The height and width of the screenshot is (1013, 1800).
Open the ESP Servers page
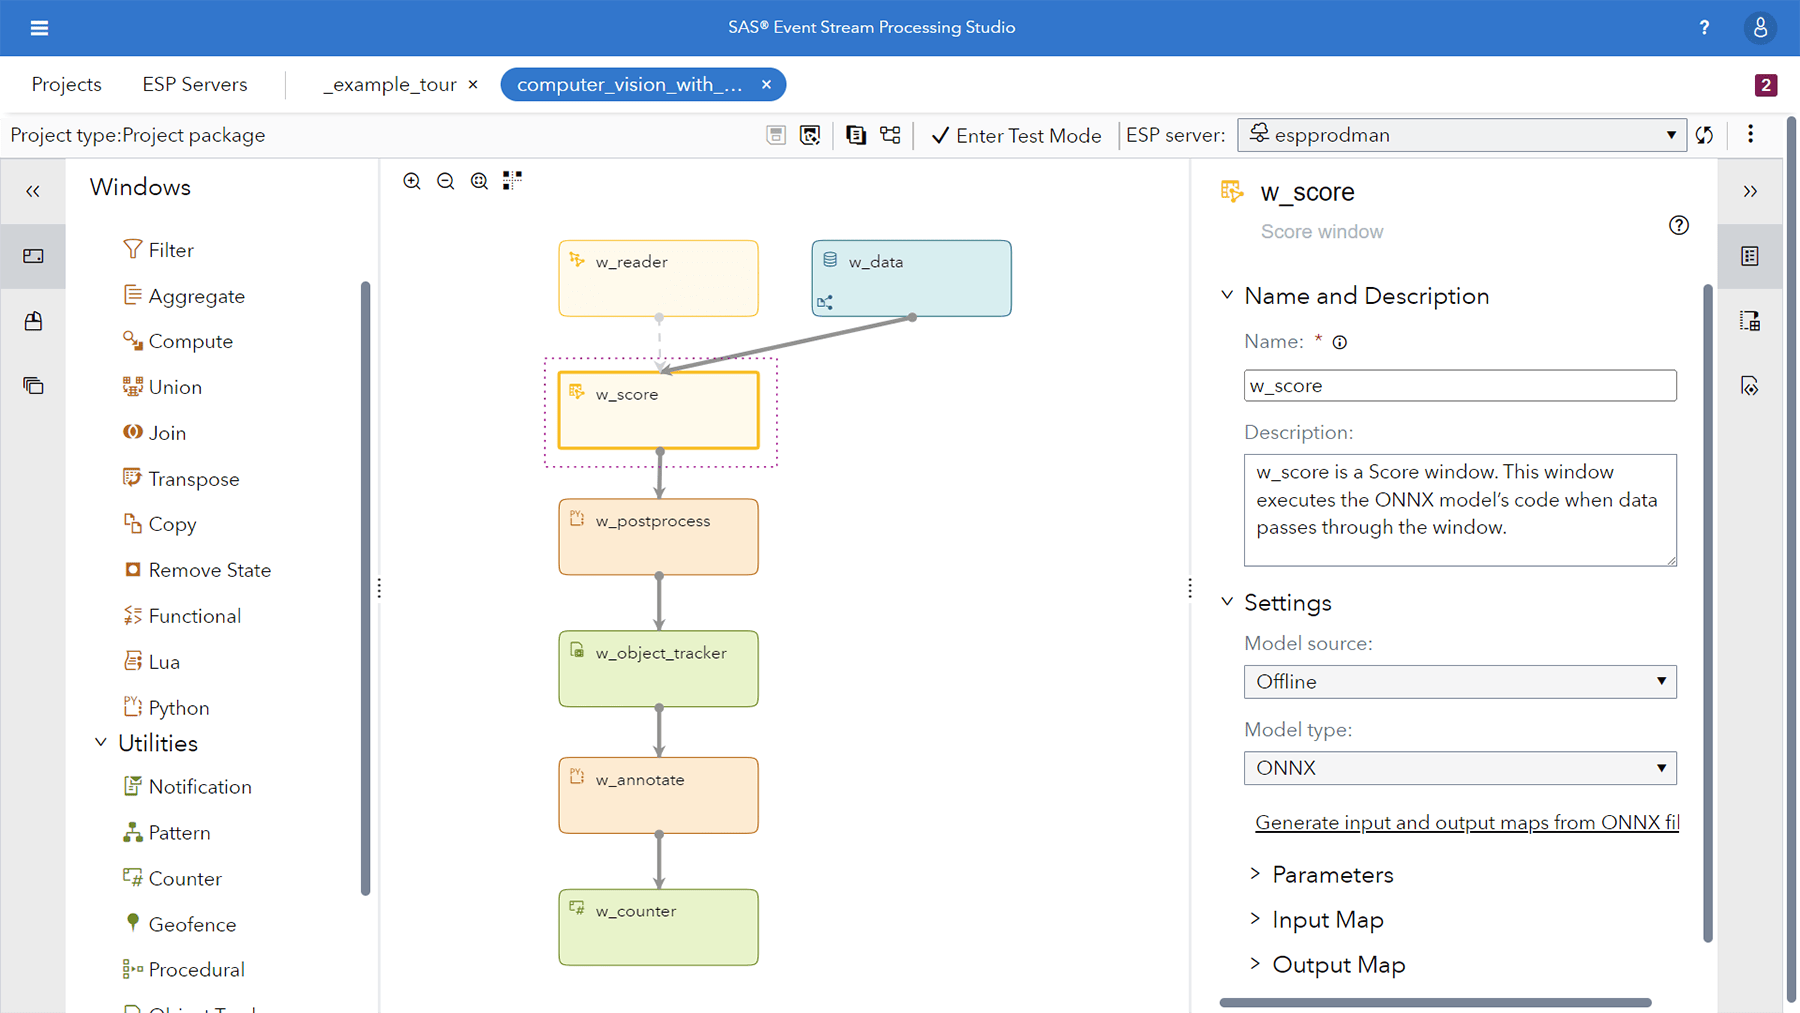[195, 85]
